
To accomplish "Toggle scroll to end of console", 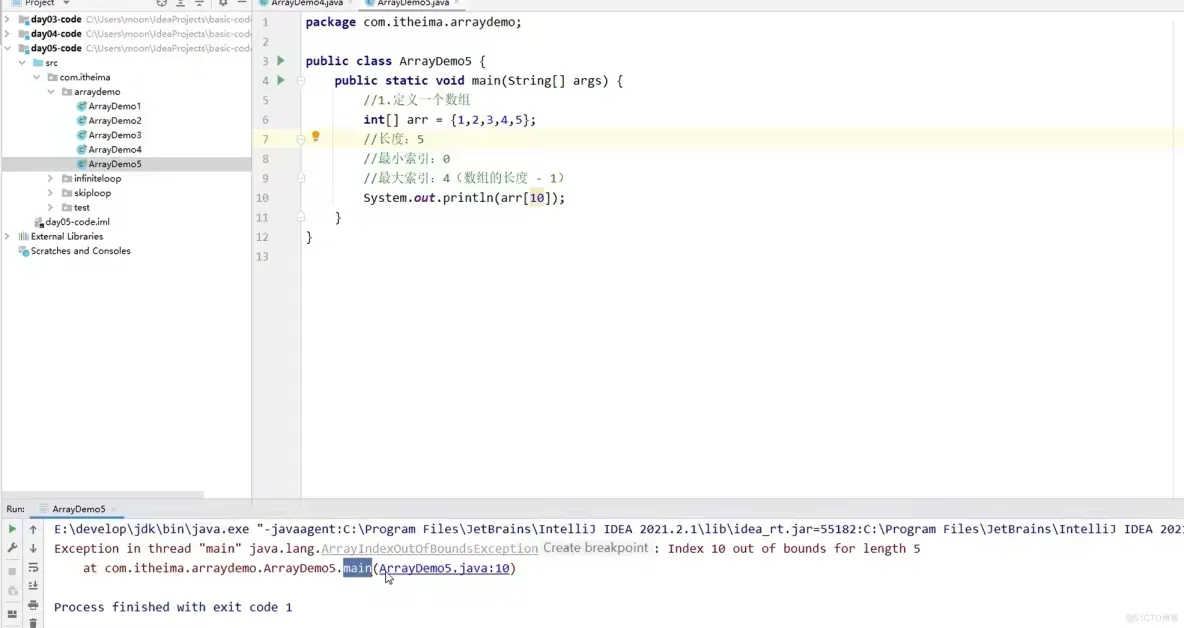I will pyautogui.click(x=33, y=586).
